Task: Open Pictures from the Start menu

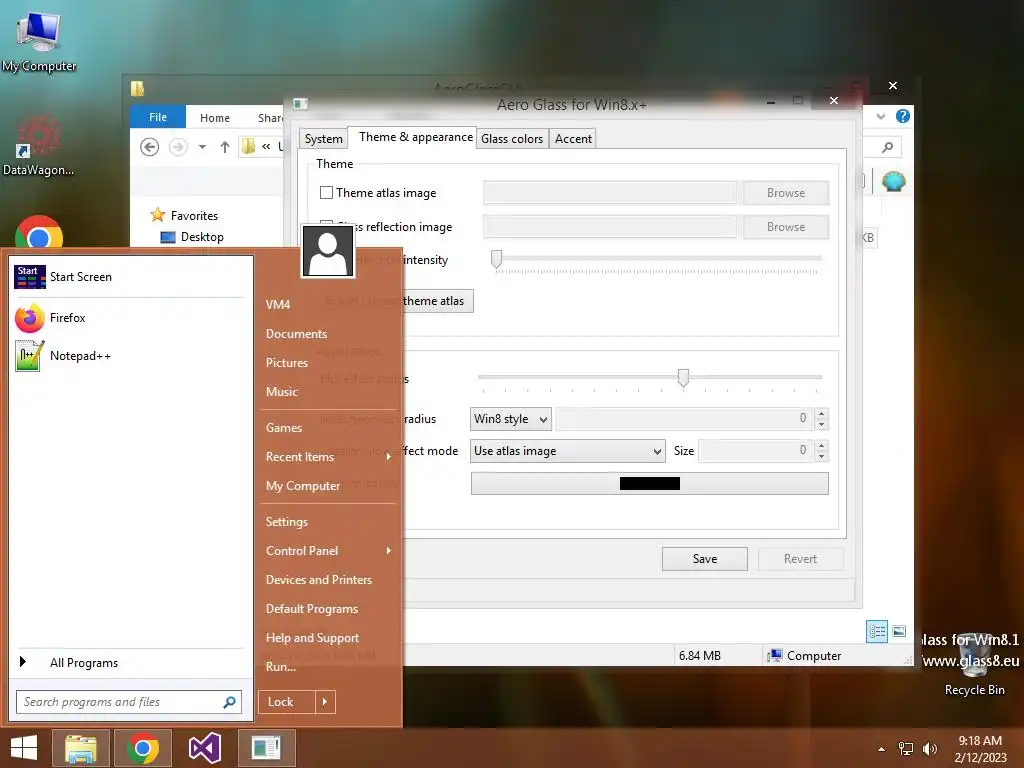Action: [x=287, y=363]
